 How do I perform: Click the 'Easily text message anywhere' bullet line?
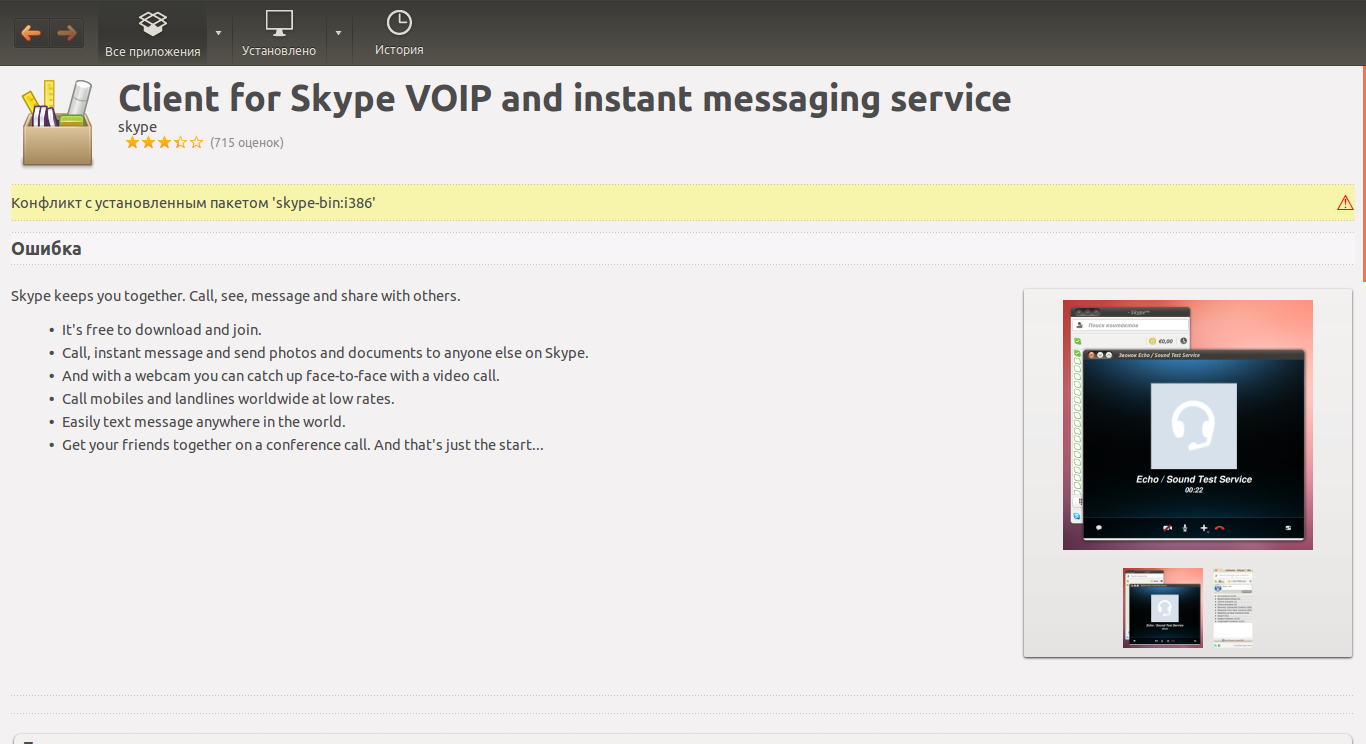coord(204,421)
